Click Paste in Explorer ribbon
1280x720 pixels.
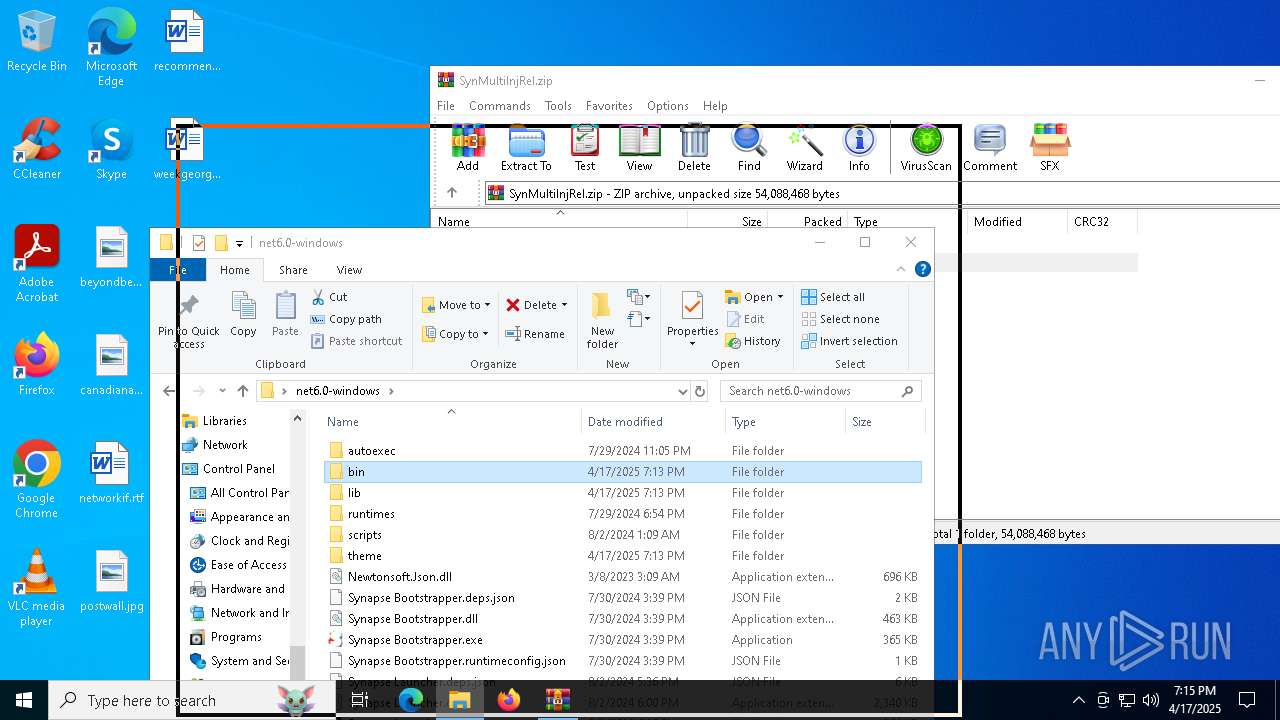[285, 315]
